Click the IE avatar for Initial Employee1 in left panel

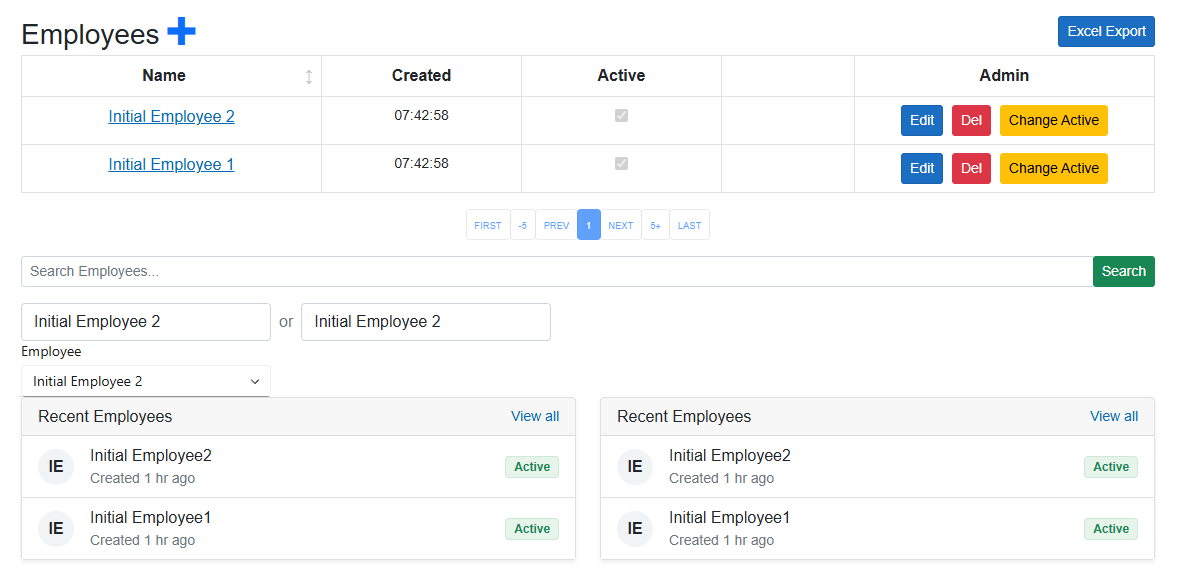[x=56, y=528]
